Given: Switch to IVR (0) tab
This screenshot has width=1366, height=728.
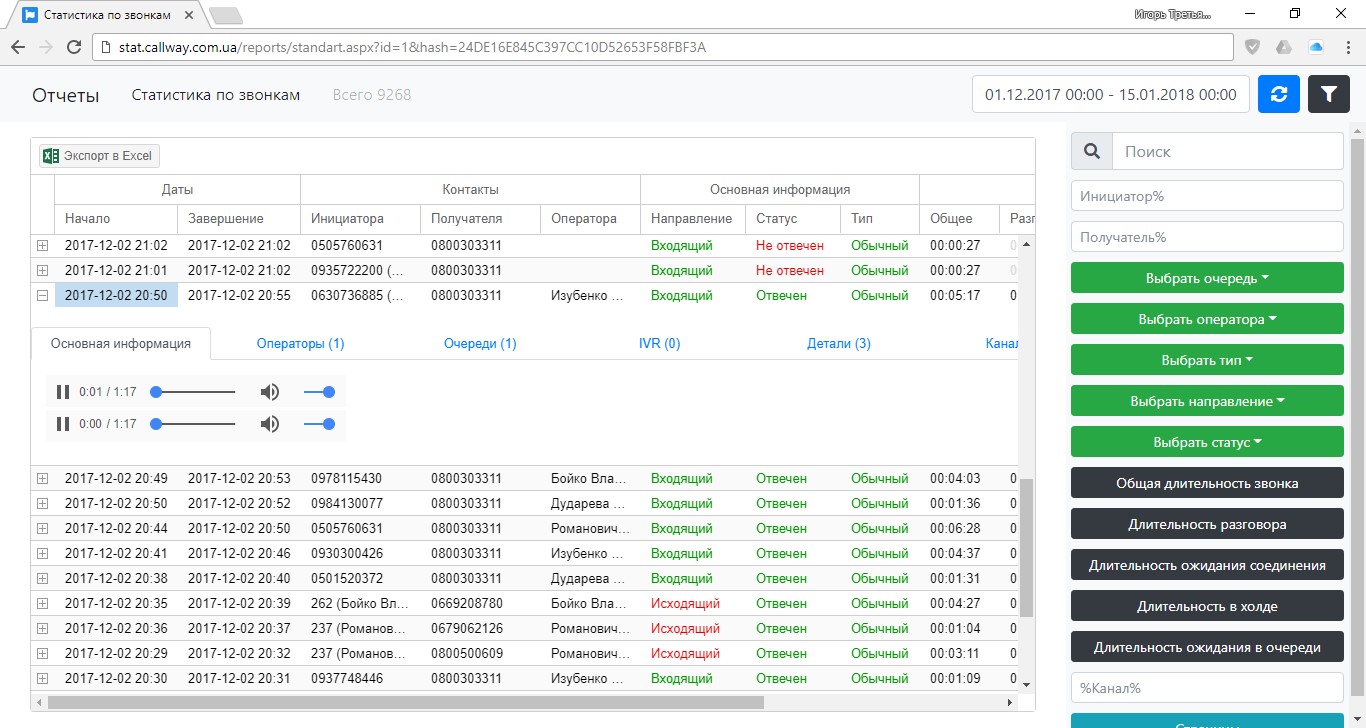Looking at the screenshot, I should point(659,343).
